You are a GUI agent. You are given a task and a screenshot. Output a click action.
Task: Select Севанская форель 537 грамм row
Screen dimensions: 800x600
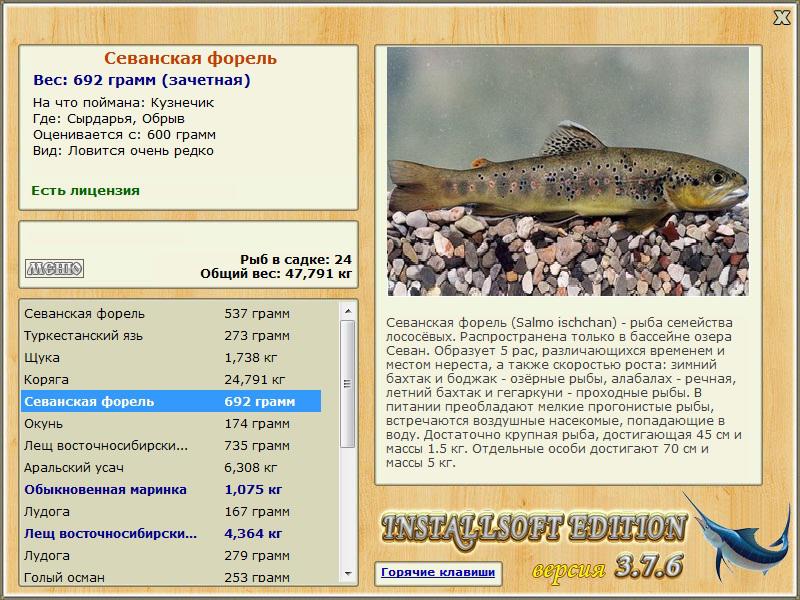tap(171, 313)
